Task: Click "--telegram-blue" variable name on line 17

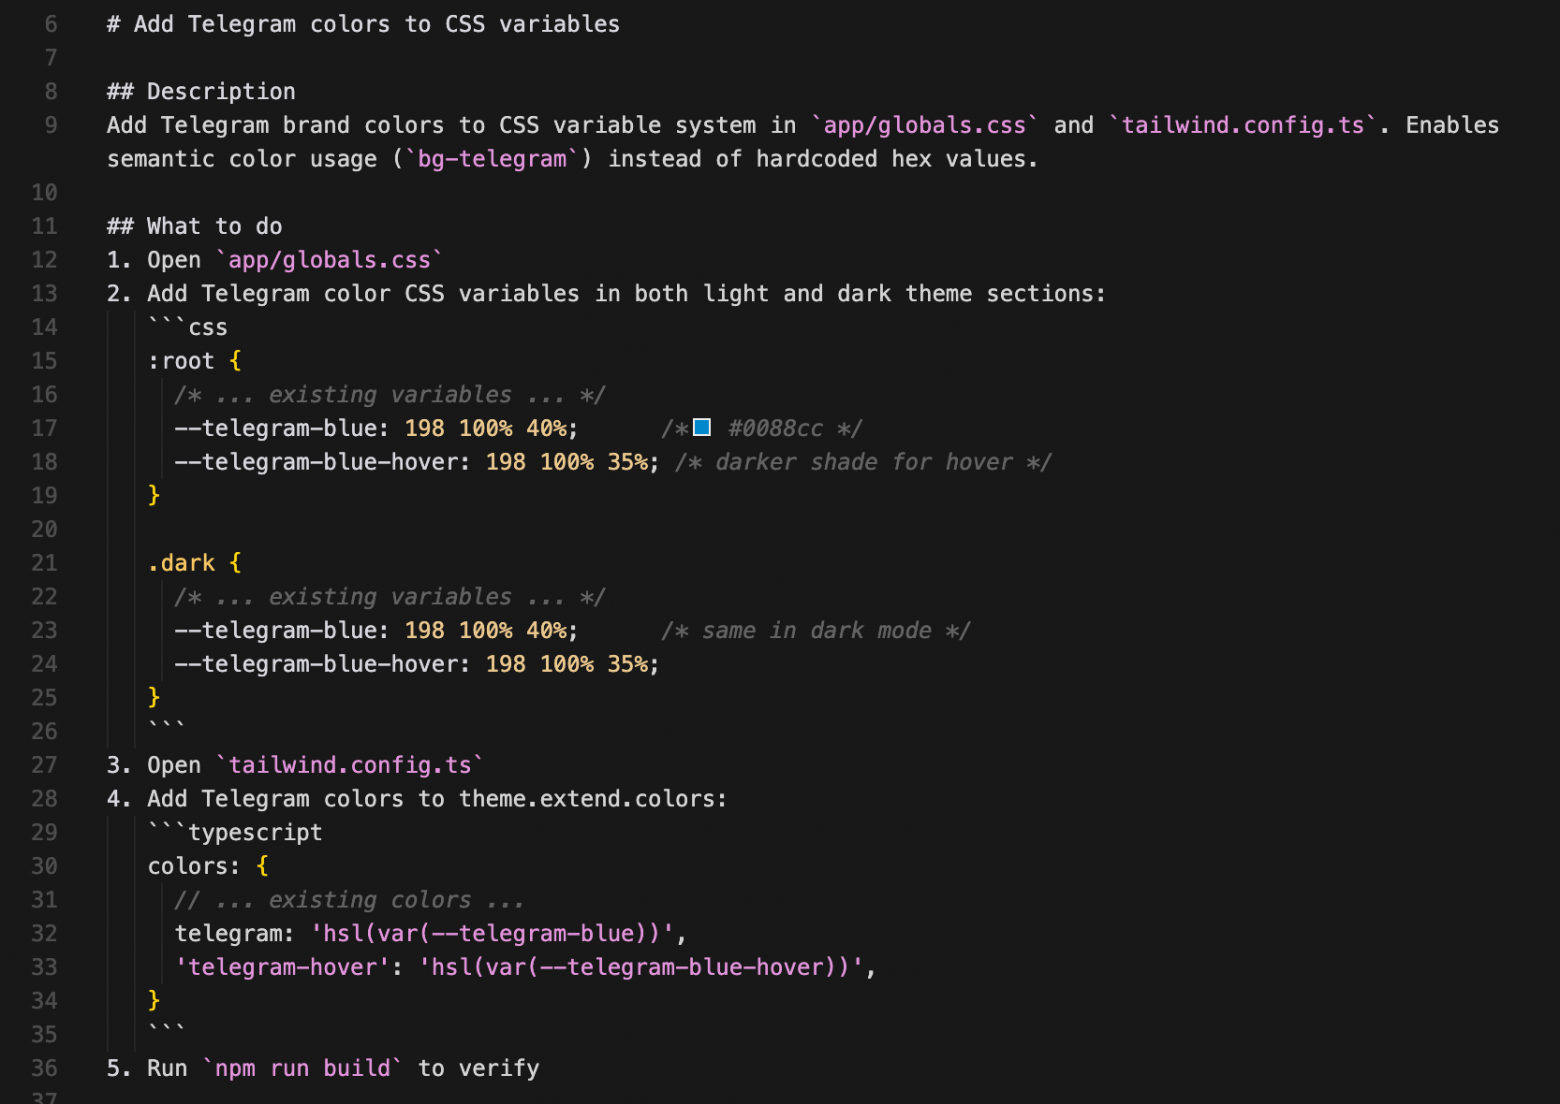Action: (x=276, y=428)
